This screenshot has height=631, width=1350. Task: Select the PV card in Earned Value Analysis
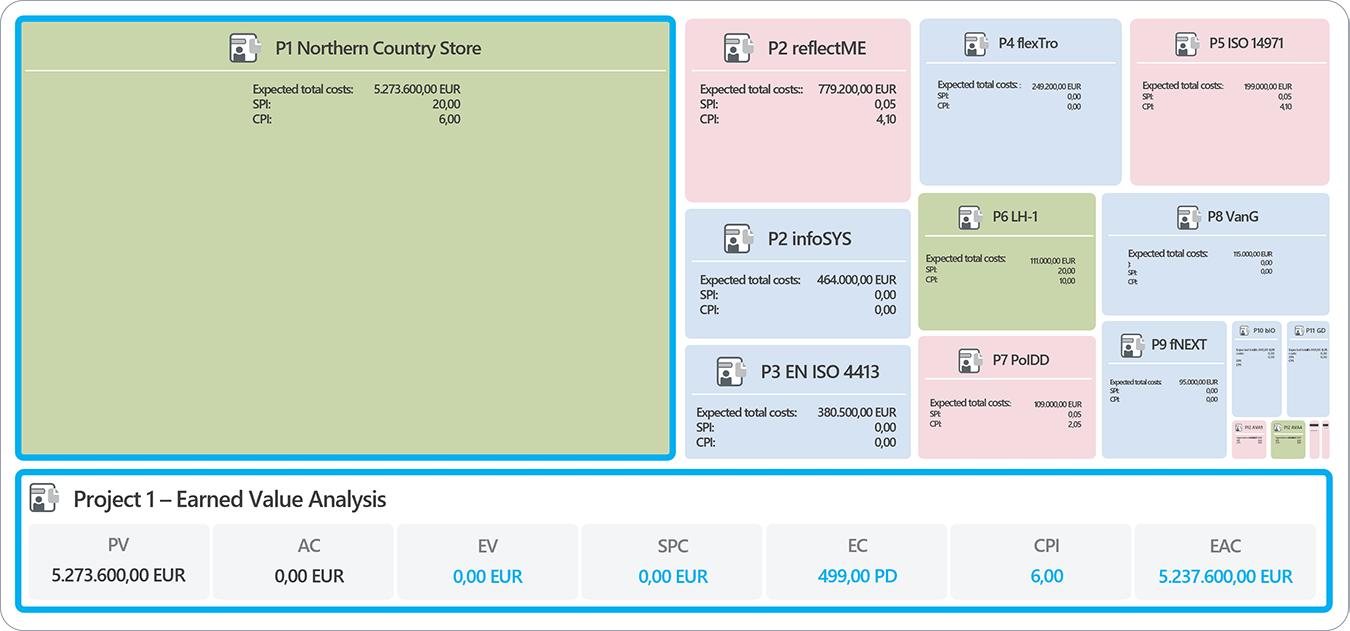pos(119,561)
